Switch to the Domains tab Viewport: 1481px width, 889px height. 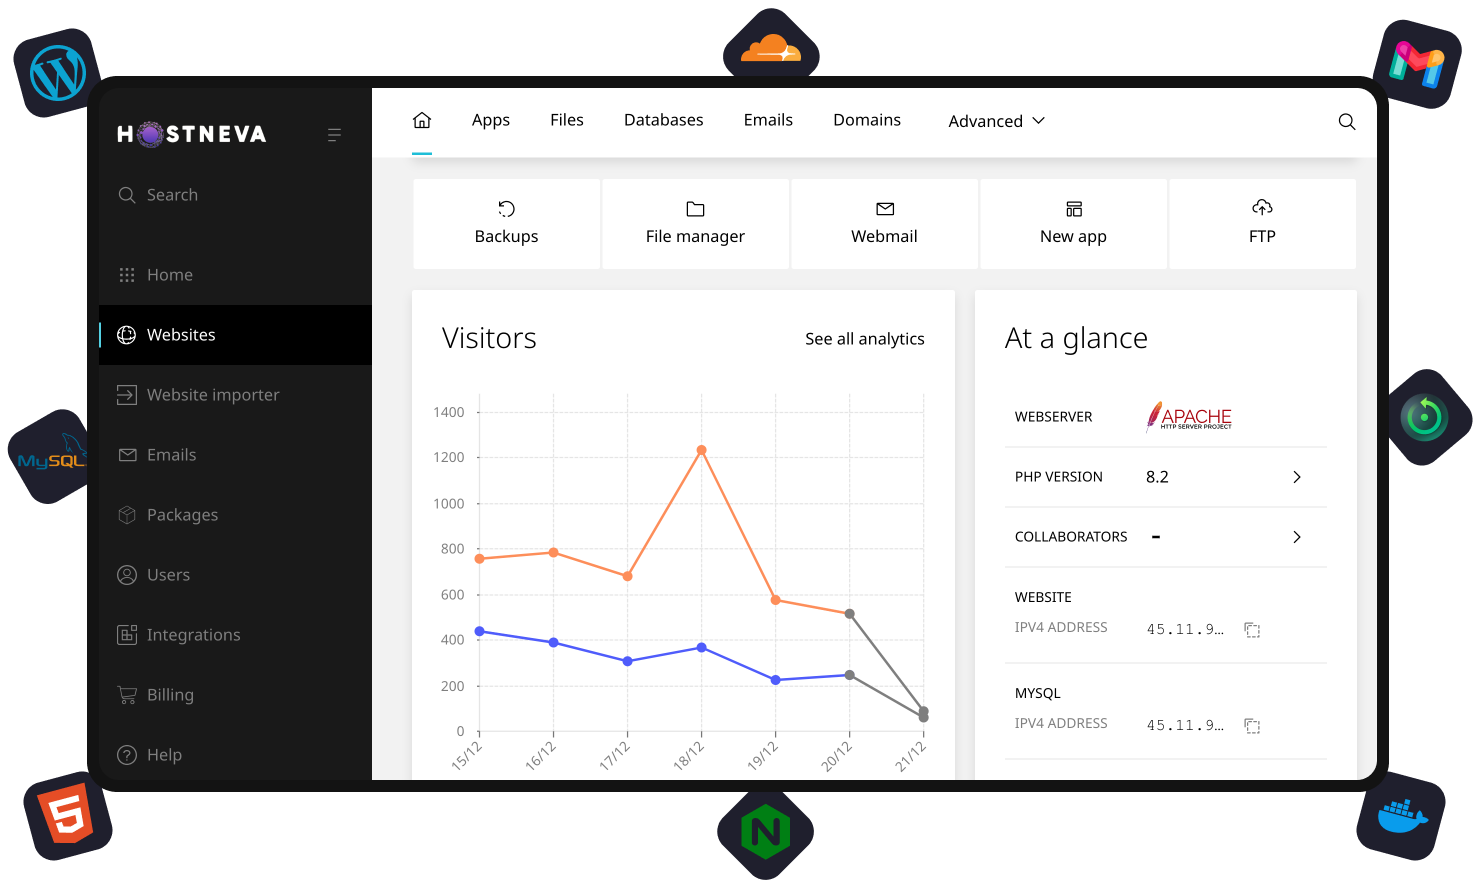point(866,119)
